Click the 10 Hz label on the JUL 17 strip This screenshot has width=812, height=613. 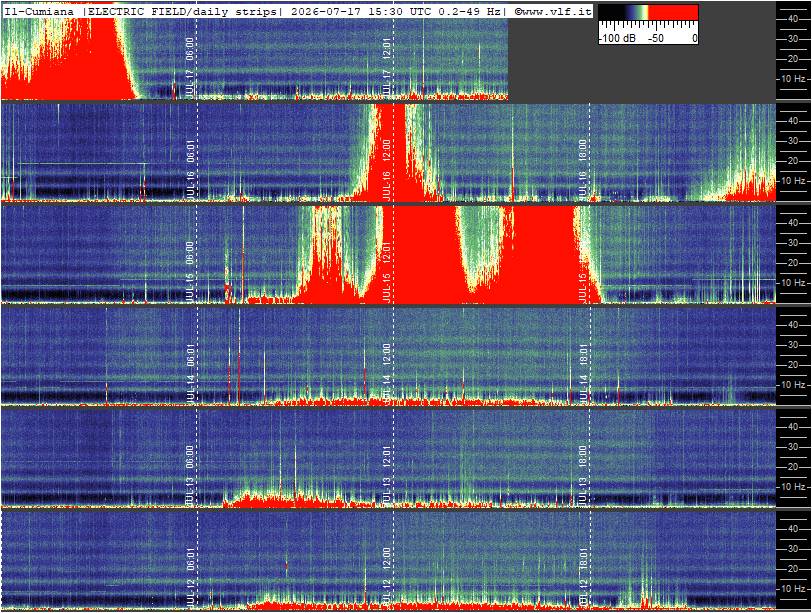click(x=793, y=79)
